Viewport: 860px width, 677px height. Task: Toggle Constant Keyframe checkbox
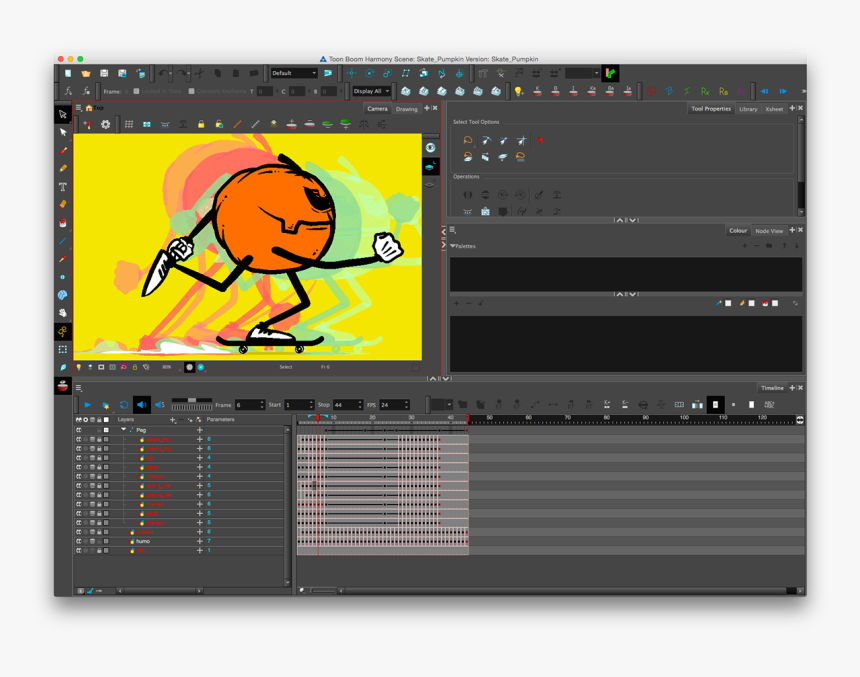(x=191, y=92)
